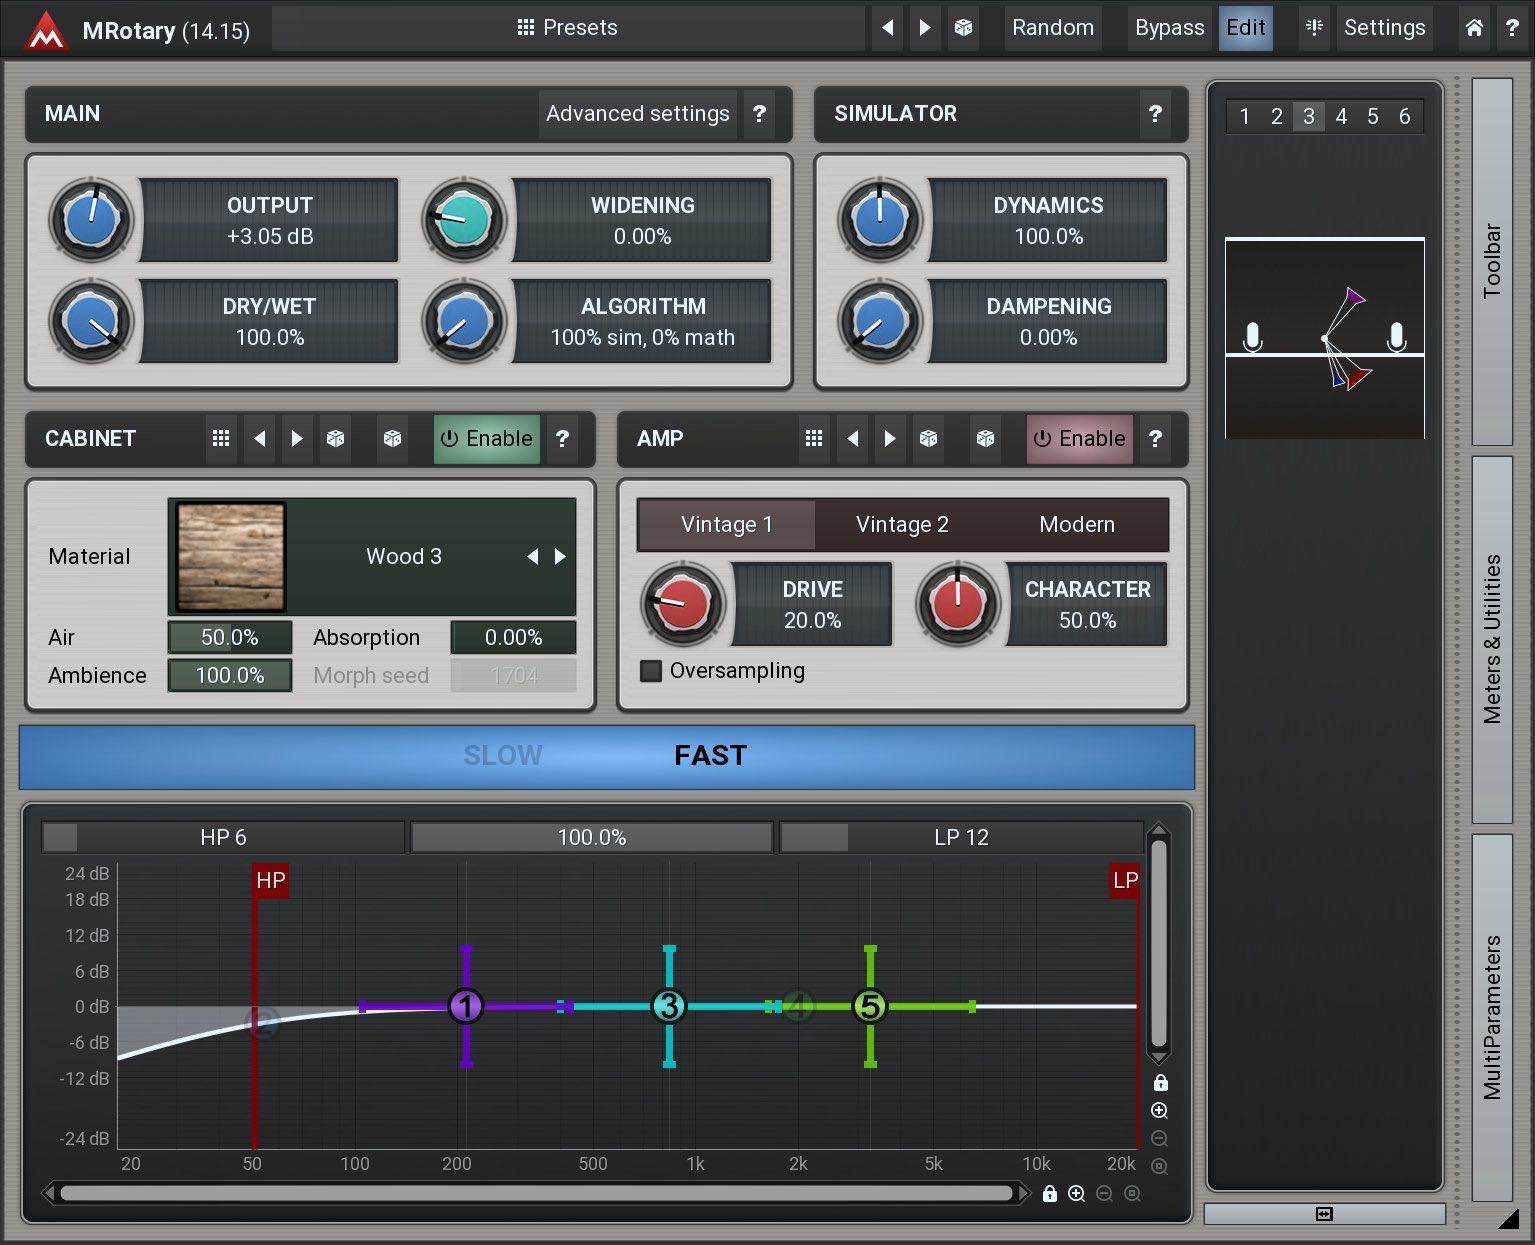1535x1245 pixels.
Task: Select EQ band 3 node
Action: pos(668,1006)
